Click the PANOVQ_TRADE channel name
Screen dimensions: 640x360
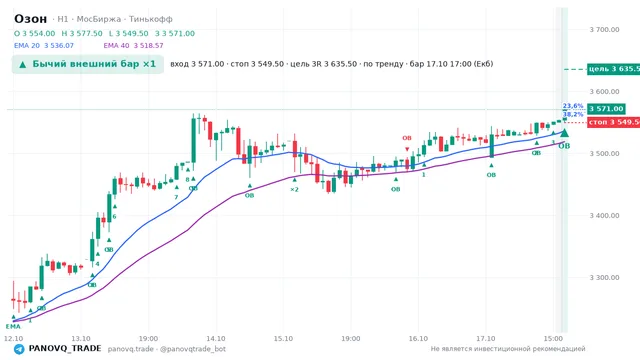pyautogui.click(x=65, y=349)
